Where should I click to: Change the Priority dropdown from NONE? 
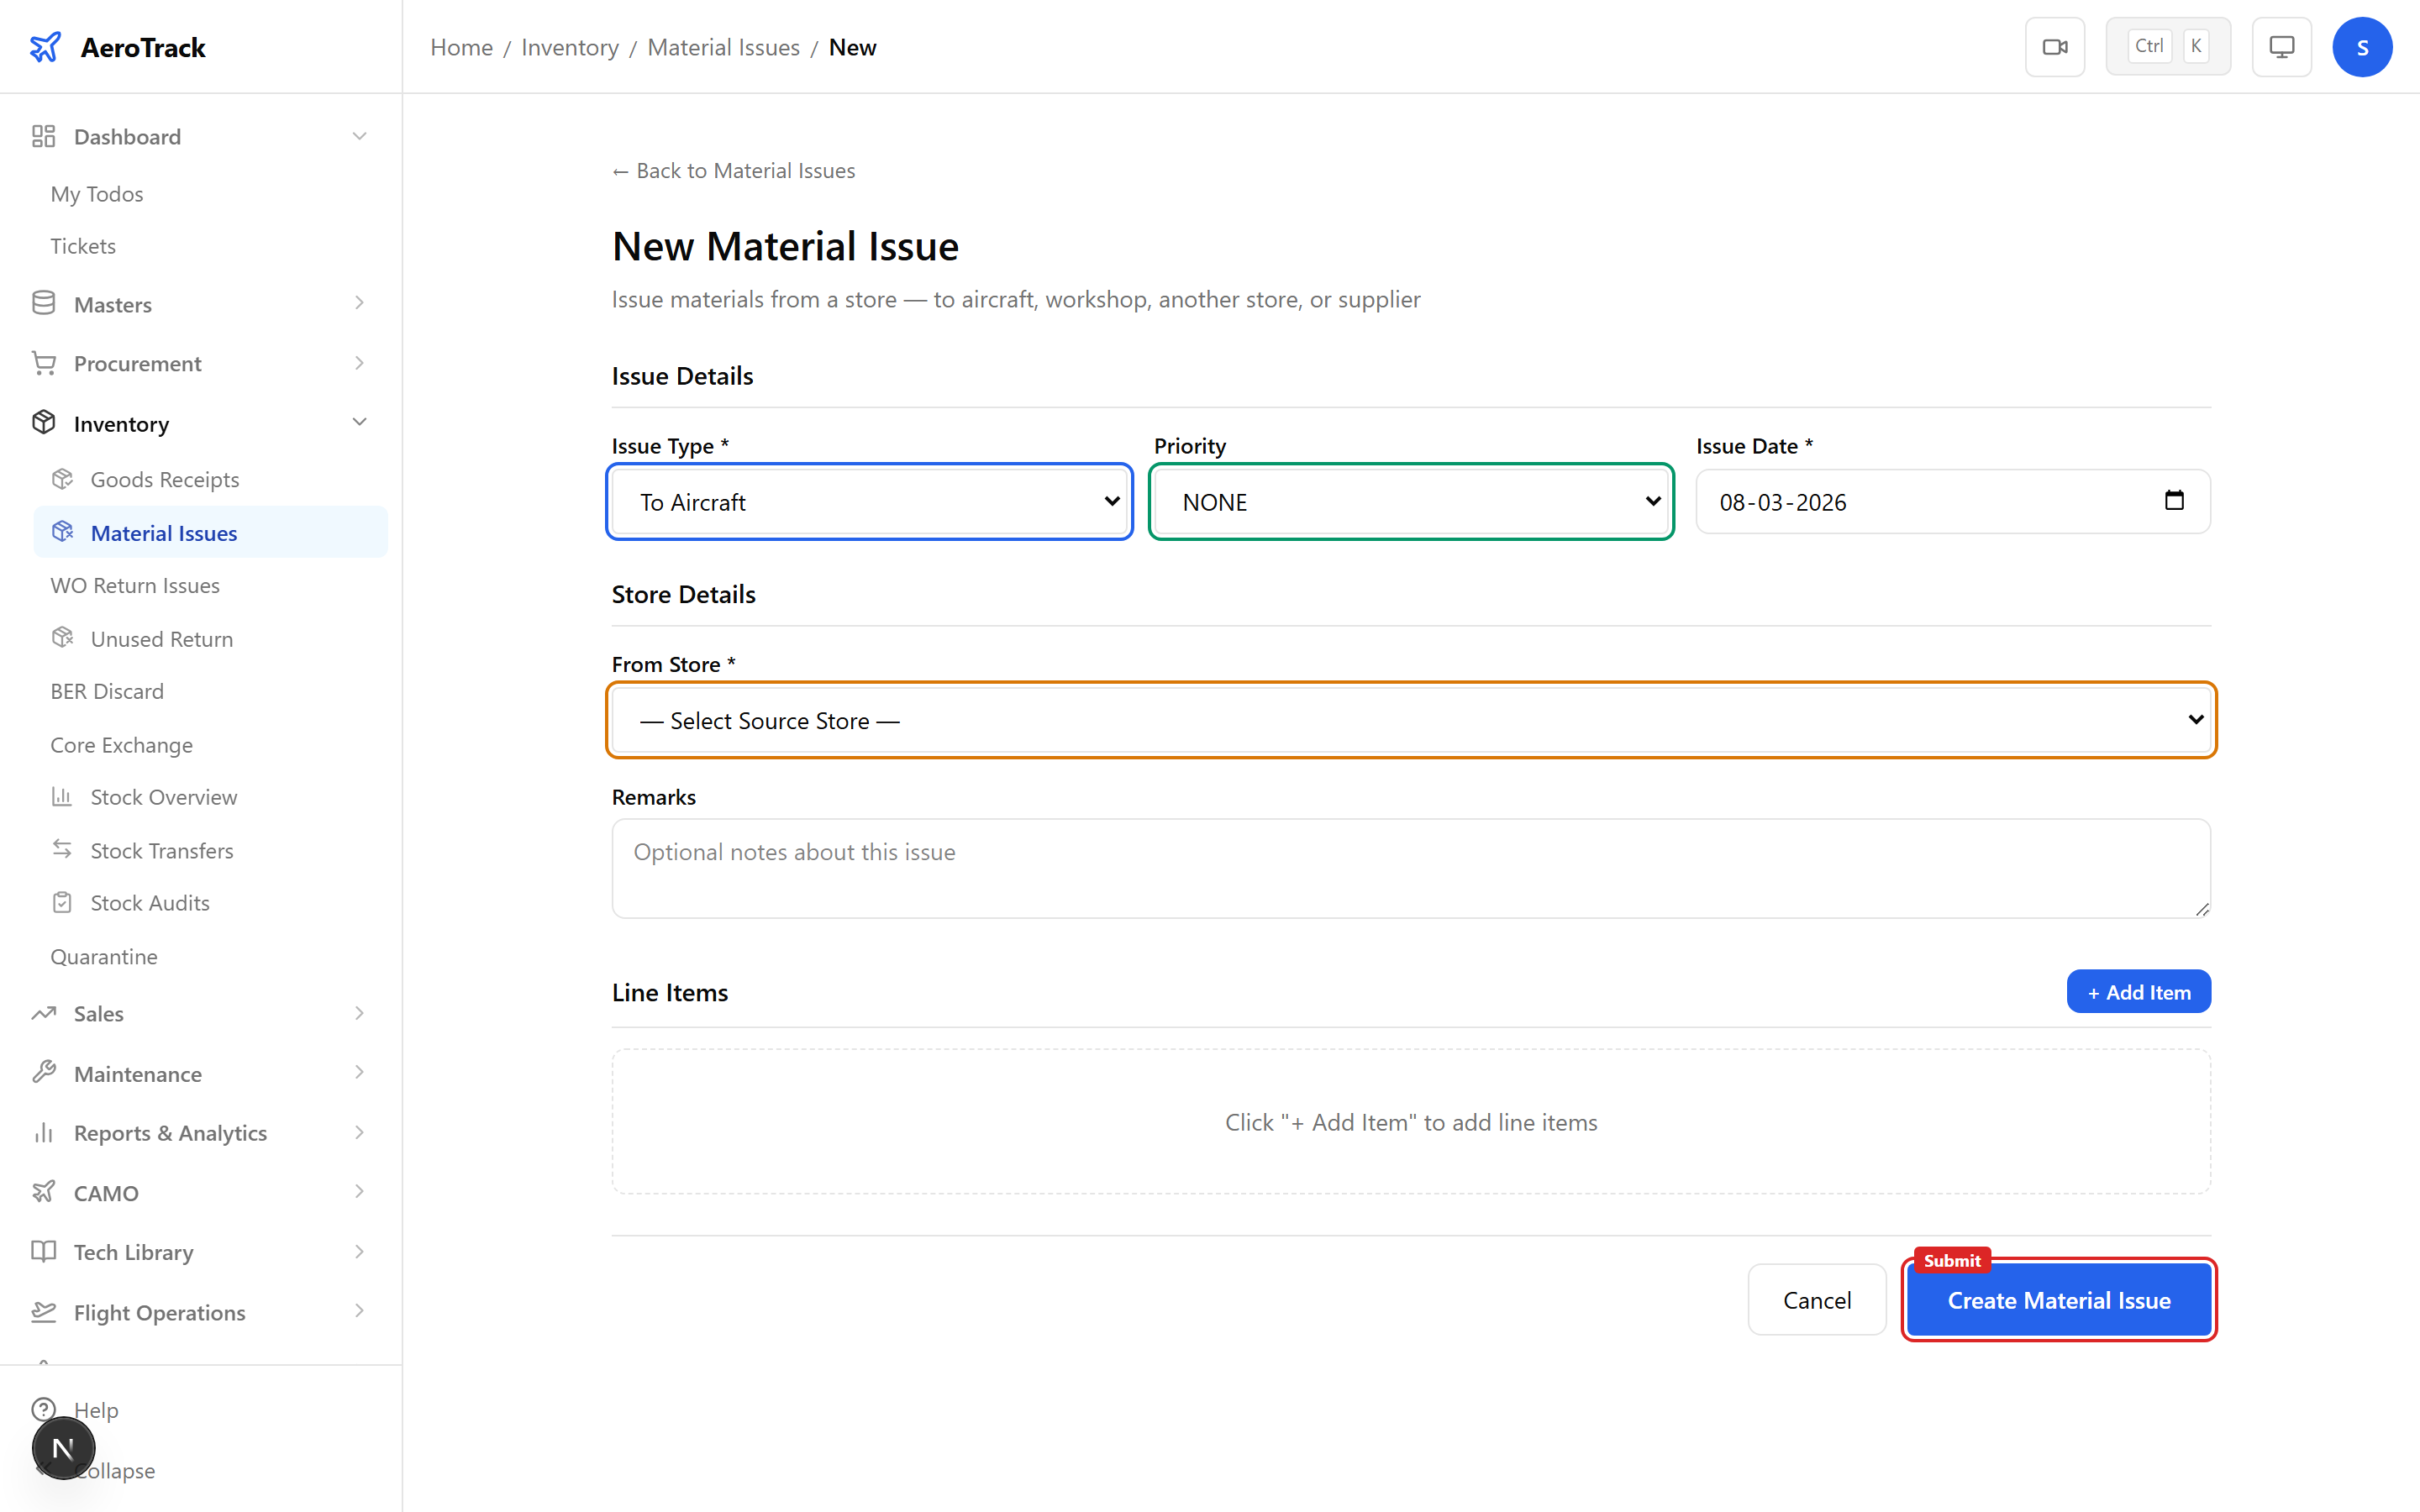pos(1410,502)
